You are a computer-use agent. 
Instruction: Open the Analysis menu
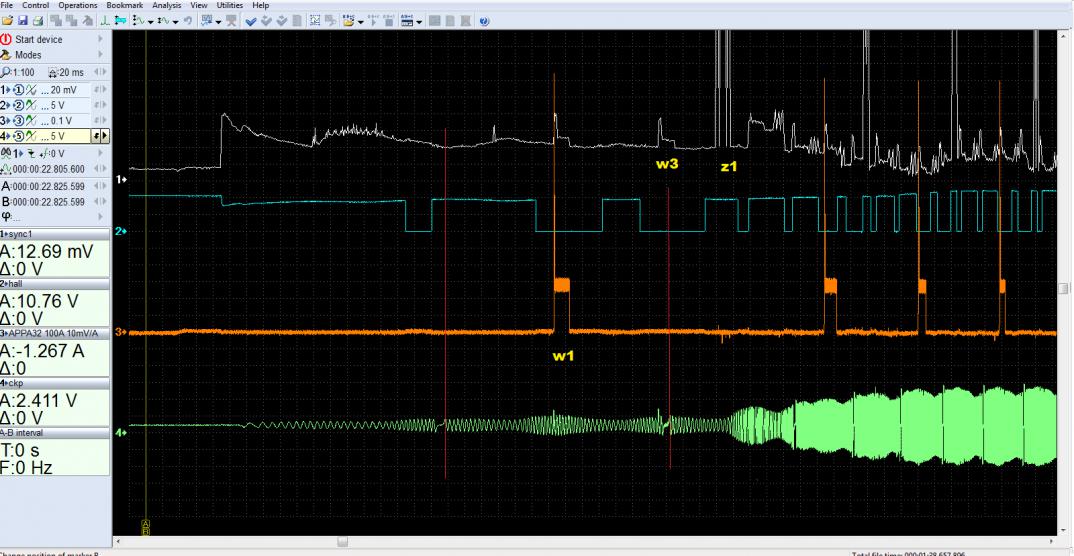click(167, 5)
